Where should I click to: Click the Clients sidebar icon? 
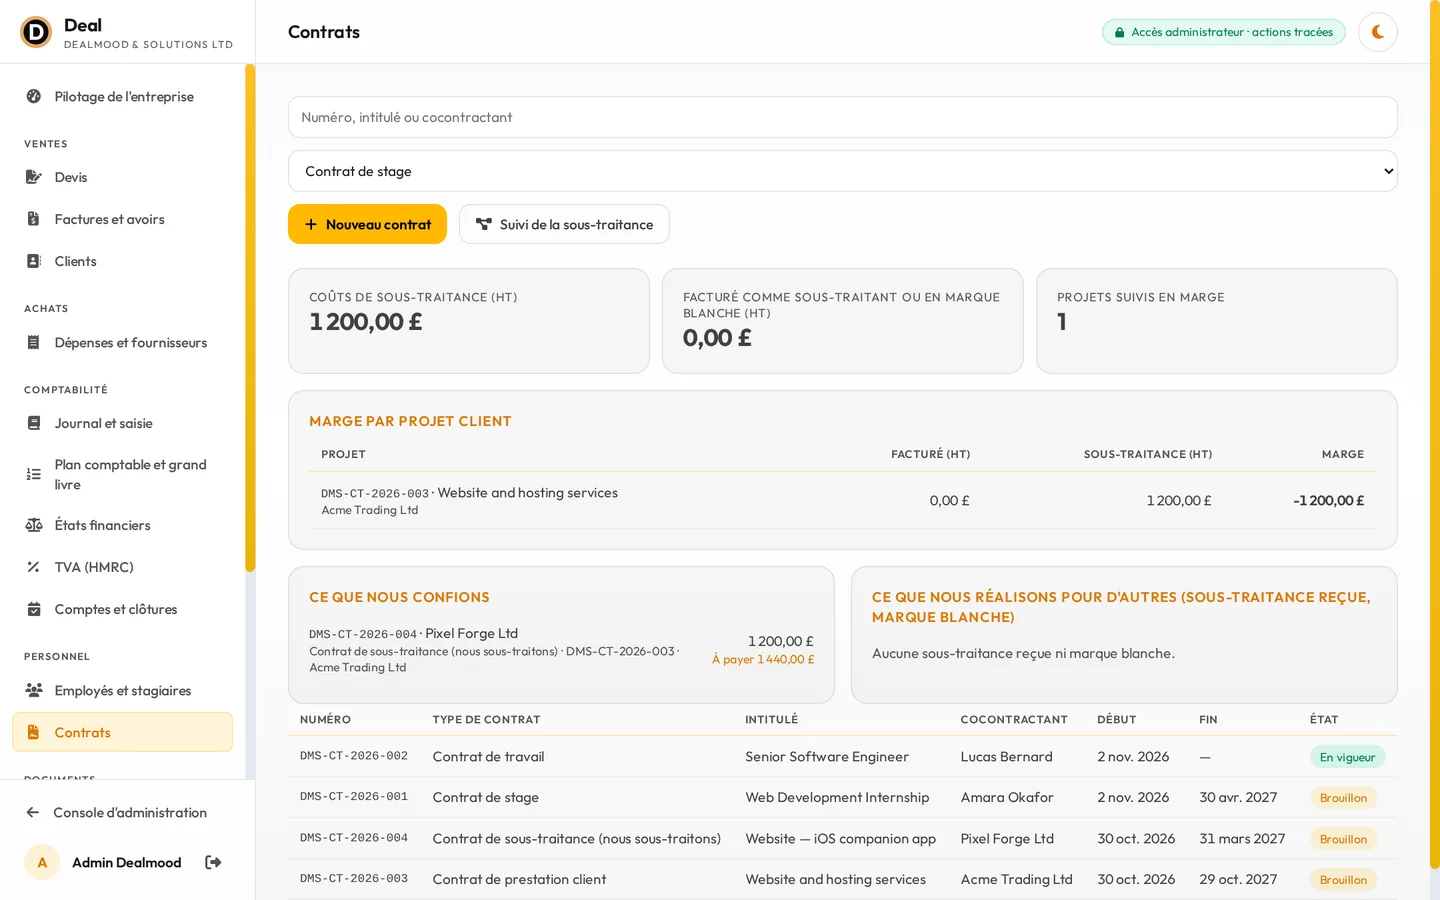34,261
